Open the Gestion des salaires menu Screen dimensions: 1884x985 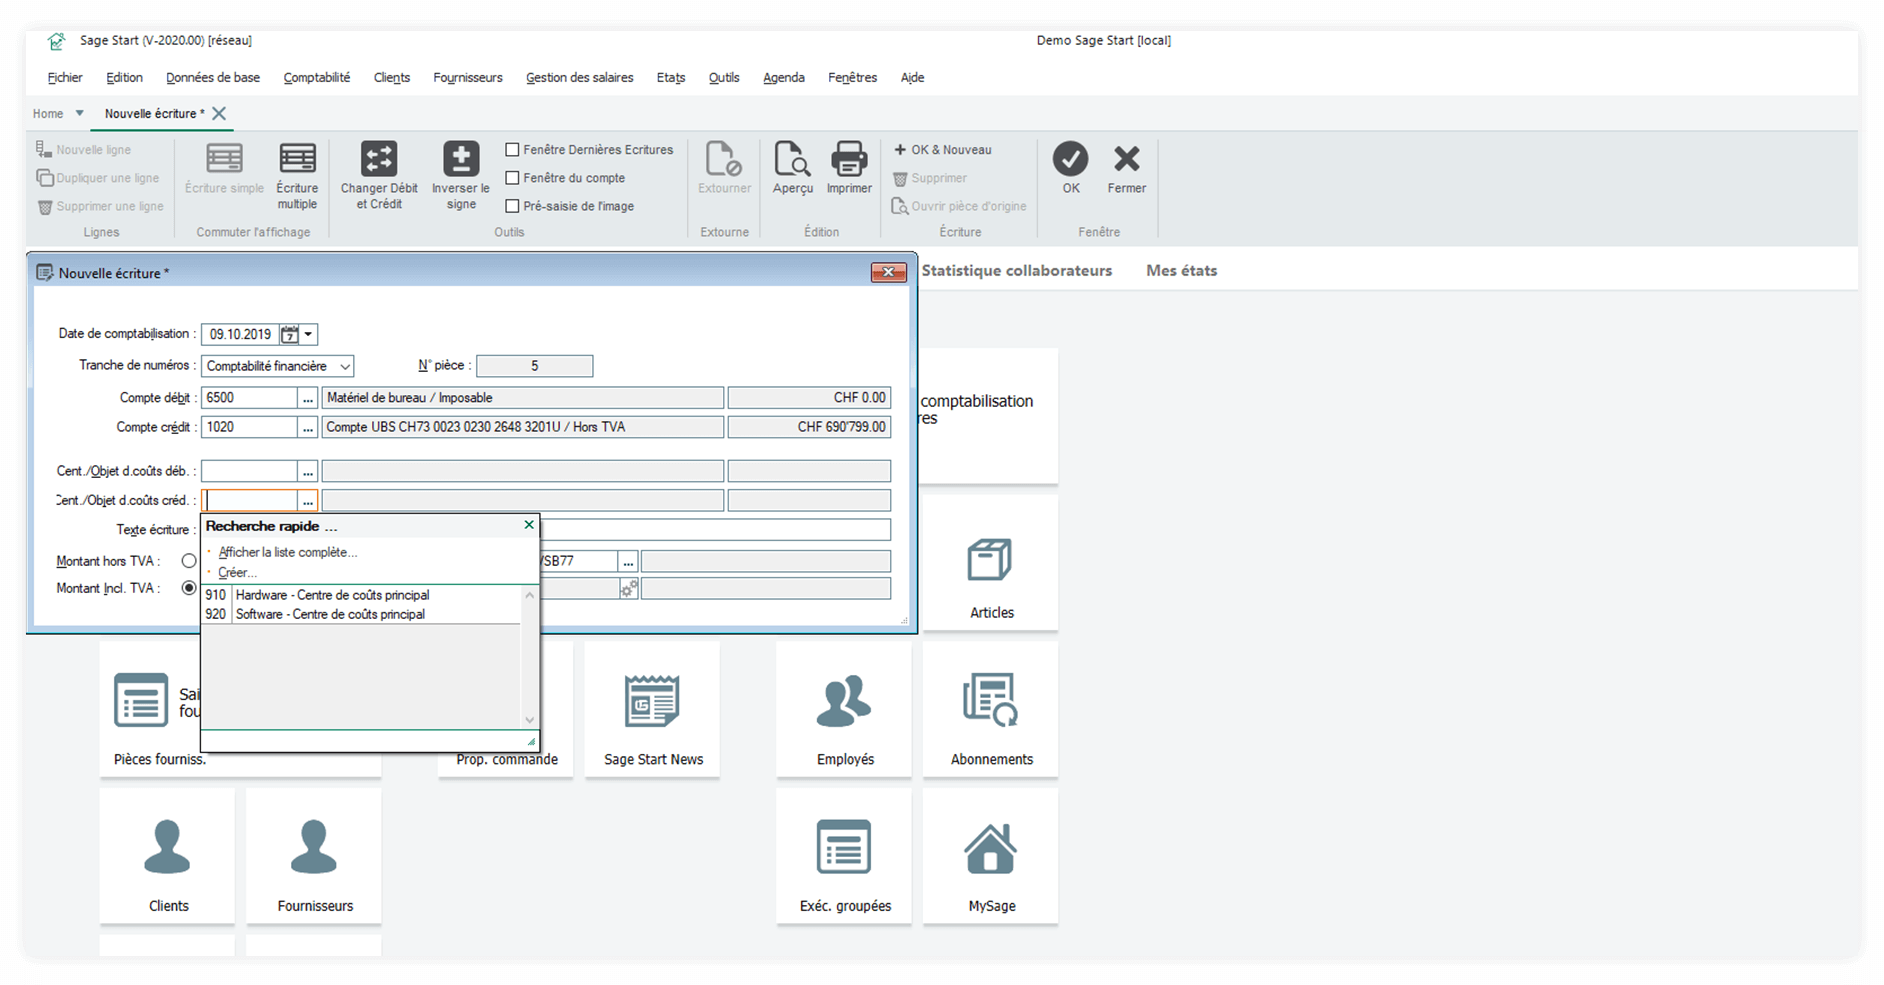point(579,77)
